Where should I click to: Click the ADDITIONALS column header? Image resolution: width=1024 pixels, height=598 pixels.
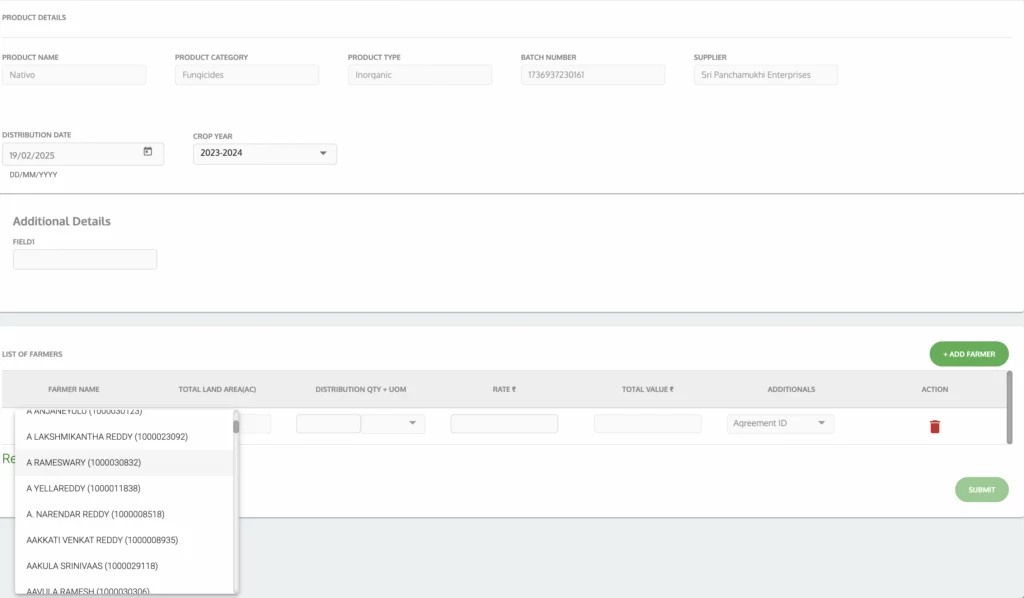pos(791,389)
